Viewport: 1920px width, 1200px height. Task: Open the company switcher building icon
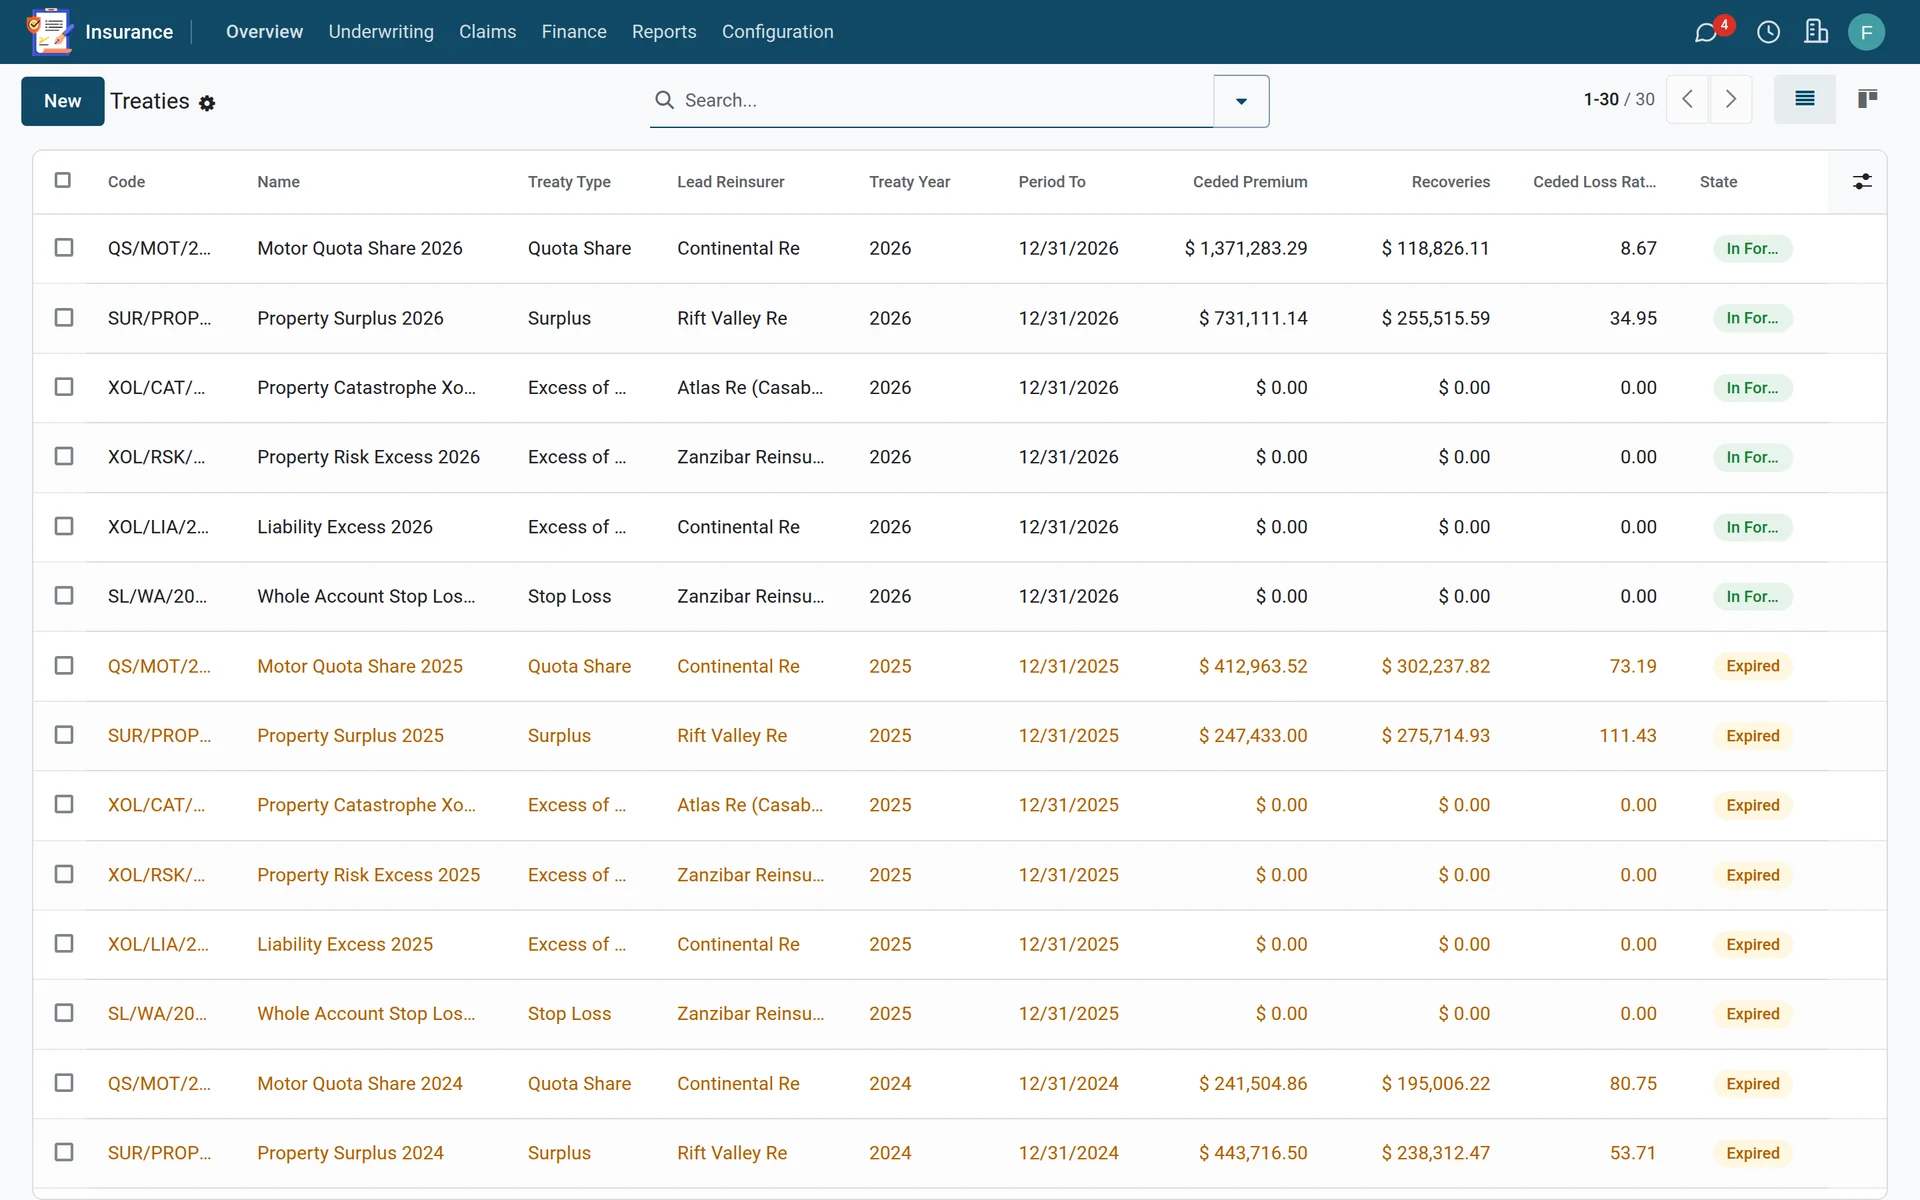pyautogui.click(x=1816, y=32)
